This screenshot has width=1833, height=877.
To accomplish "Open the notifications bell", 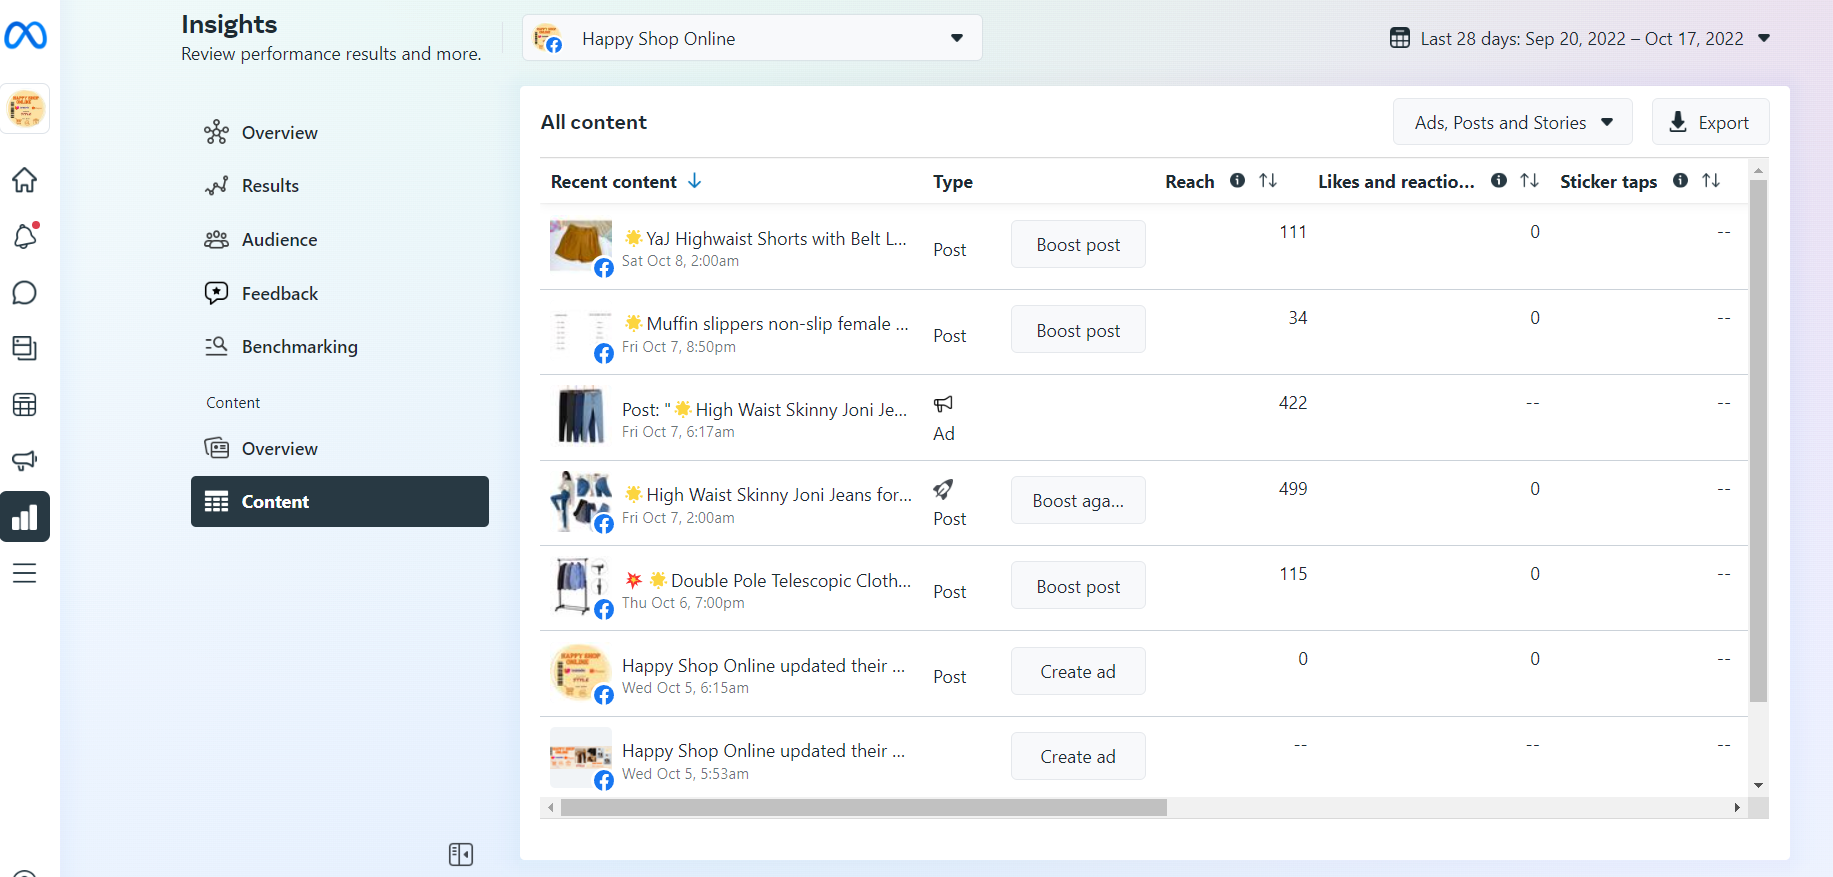I will pos(25,237).
